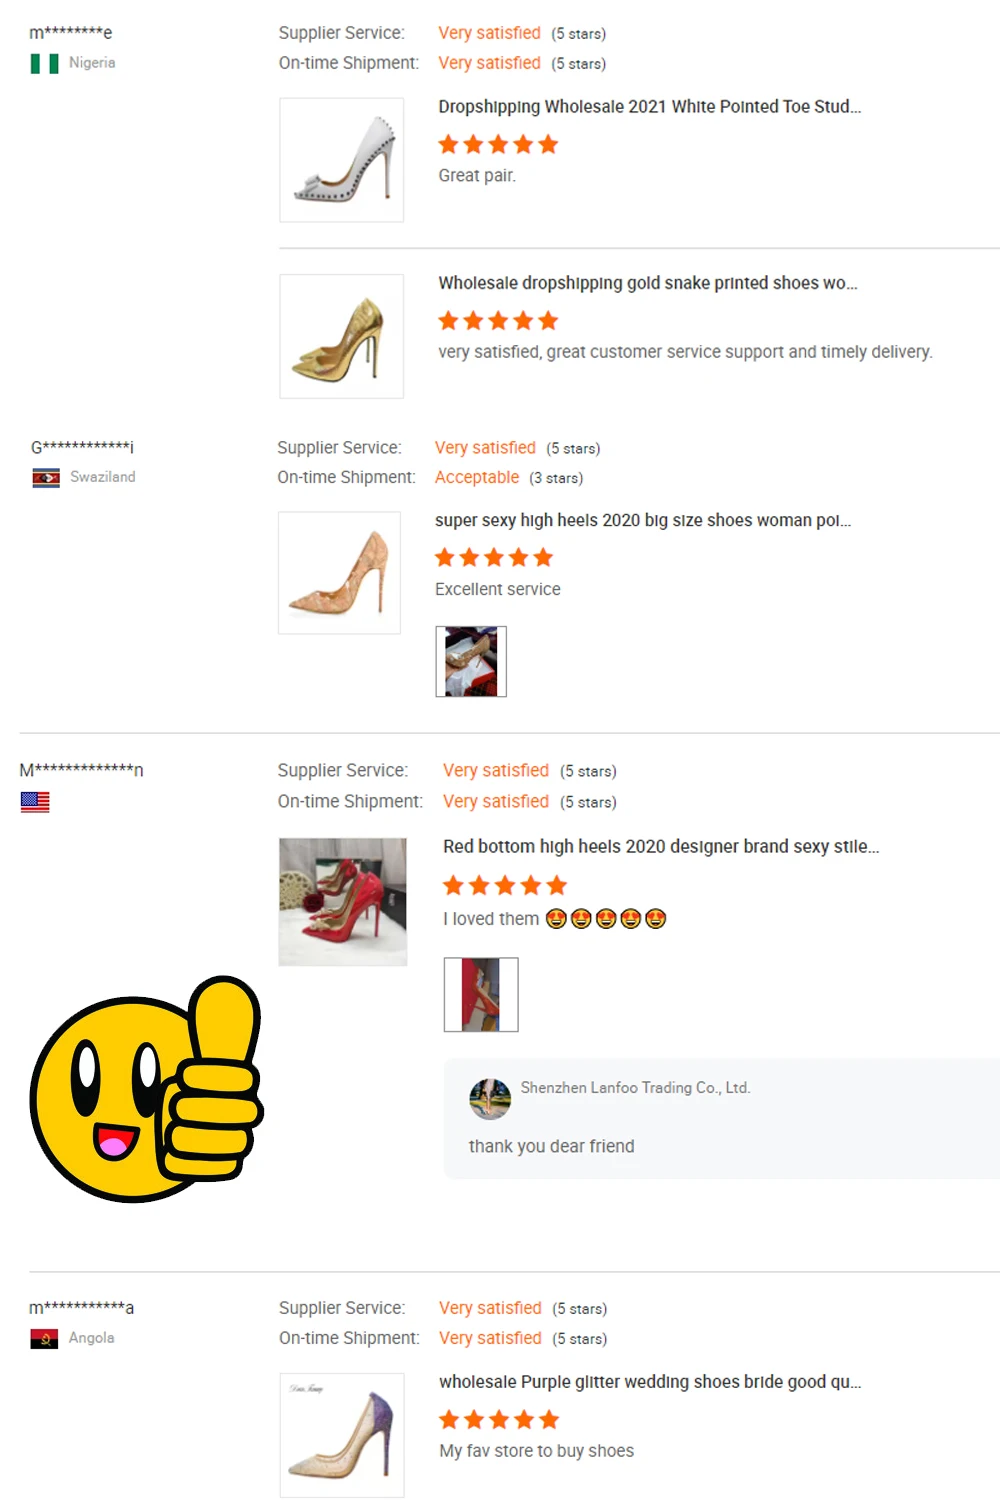Click the thumbs-up emoji sticker
The height and width of the screenshot is (1500, 1000).
pos(146,1089)
